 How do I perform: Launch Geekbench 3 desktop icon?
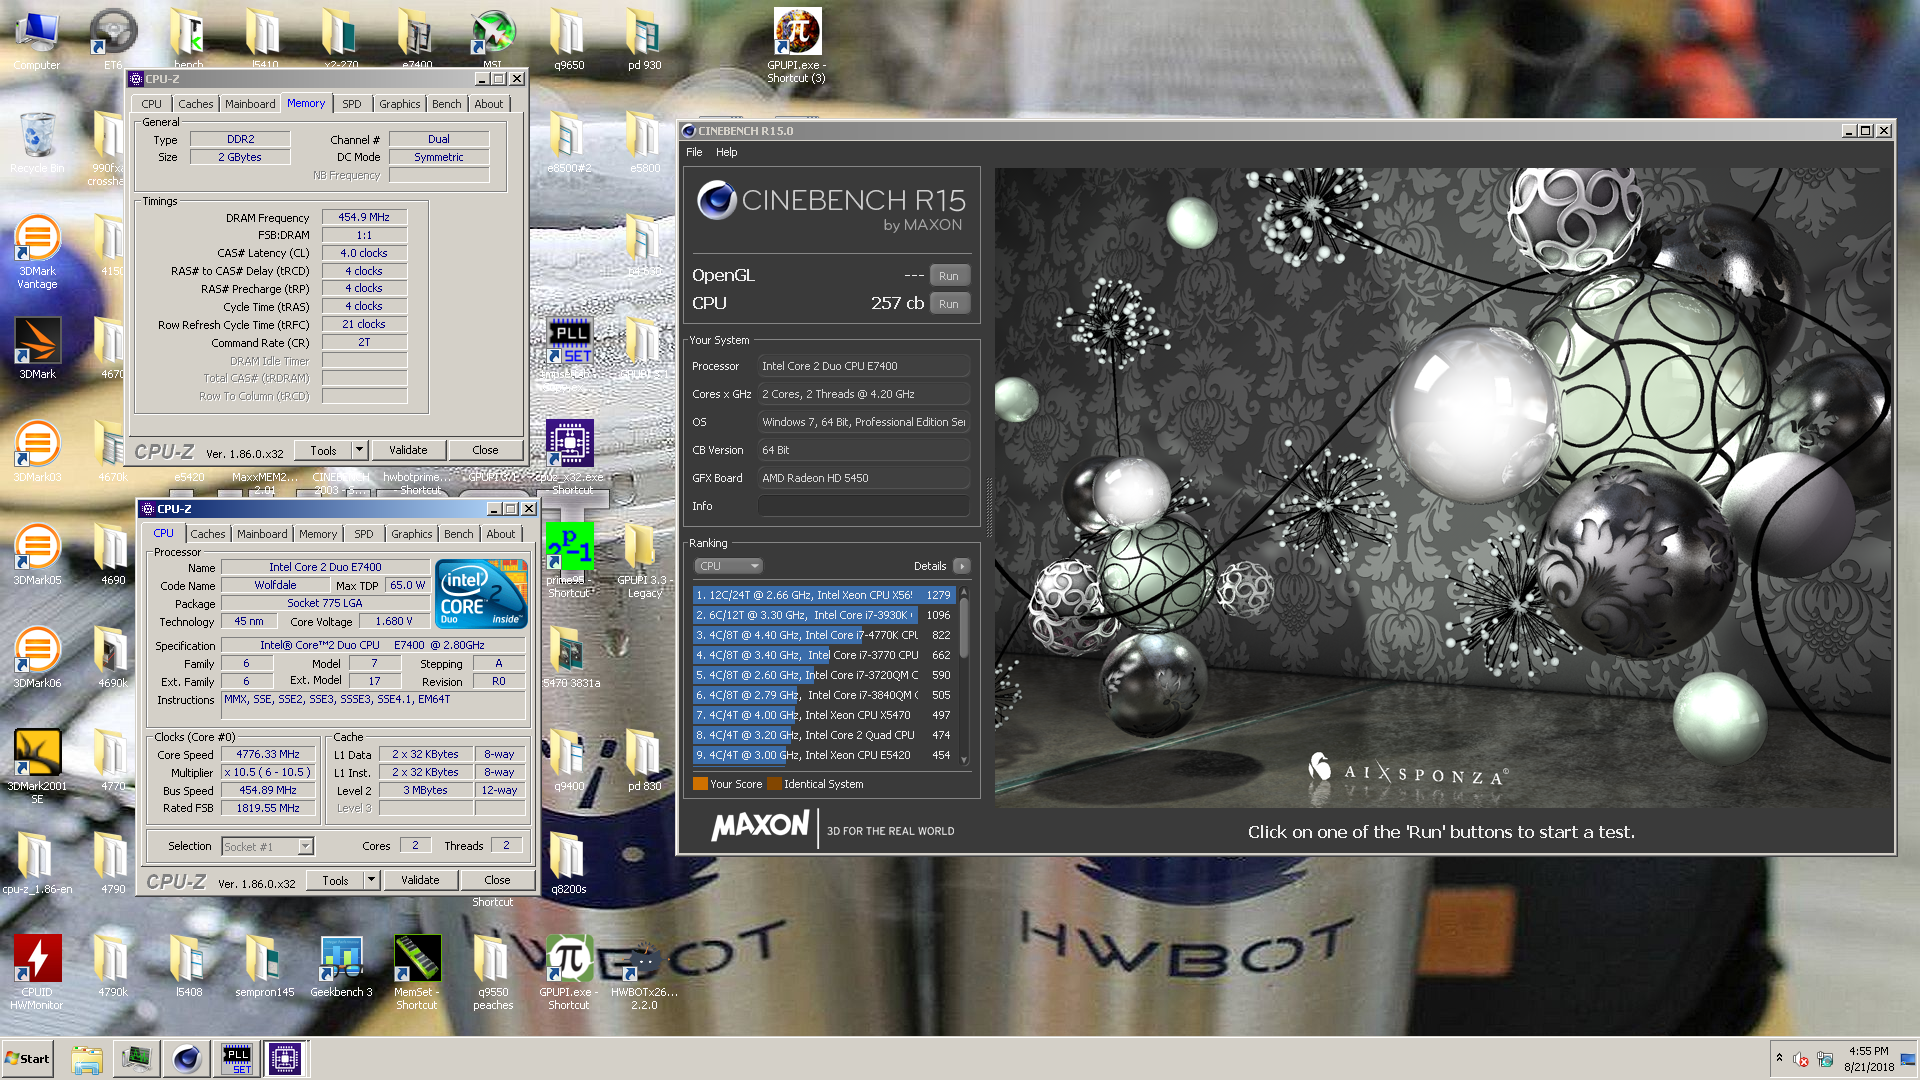click(341, 966)
